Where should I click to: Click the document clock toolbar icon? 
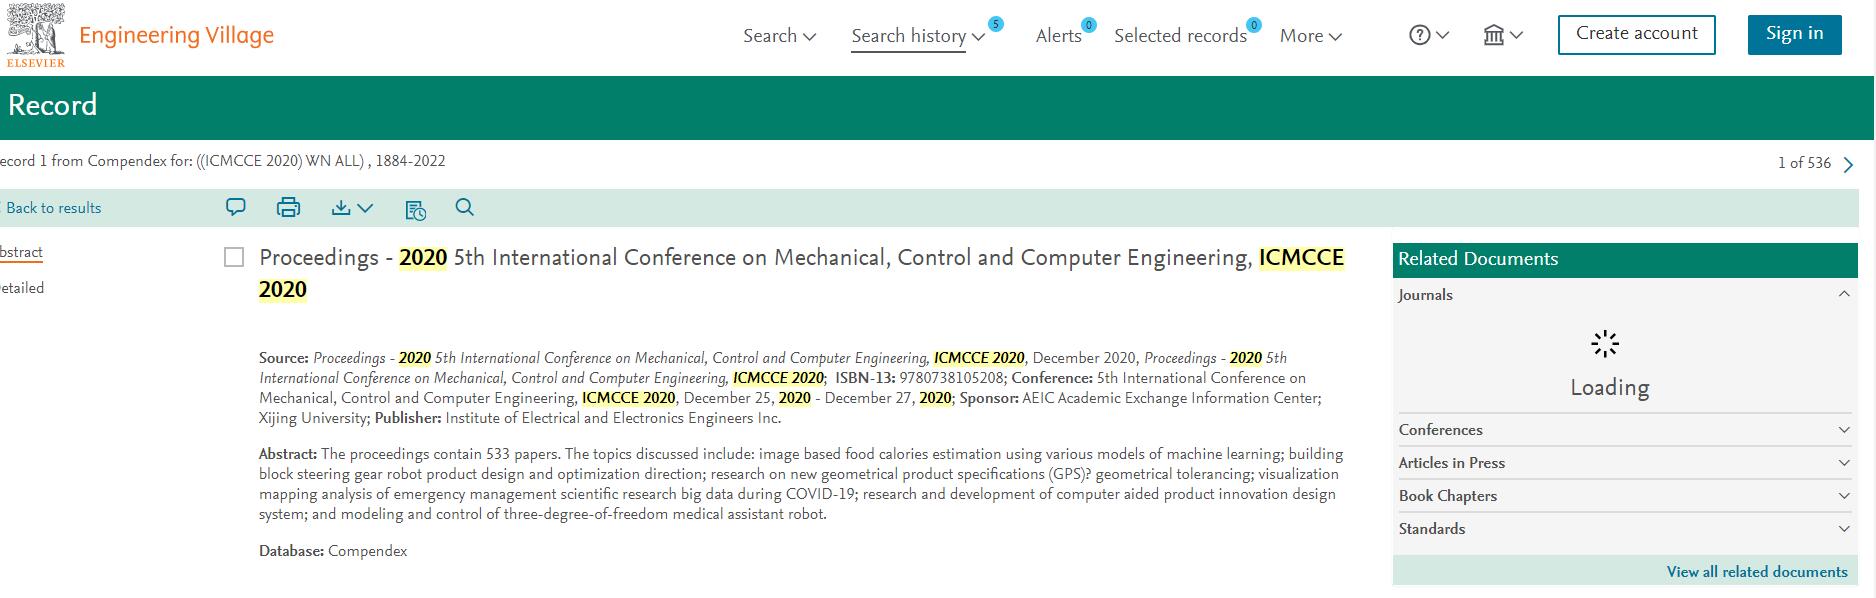(415, 209)
